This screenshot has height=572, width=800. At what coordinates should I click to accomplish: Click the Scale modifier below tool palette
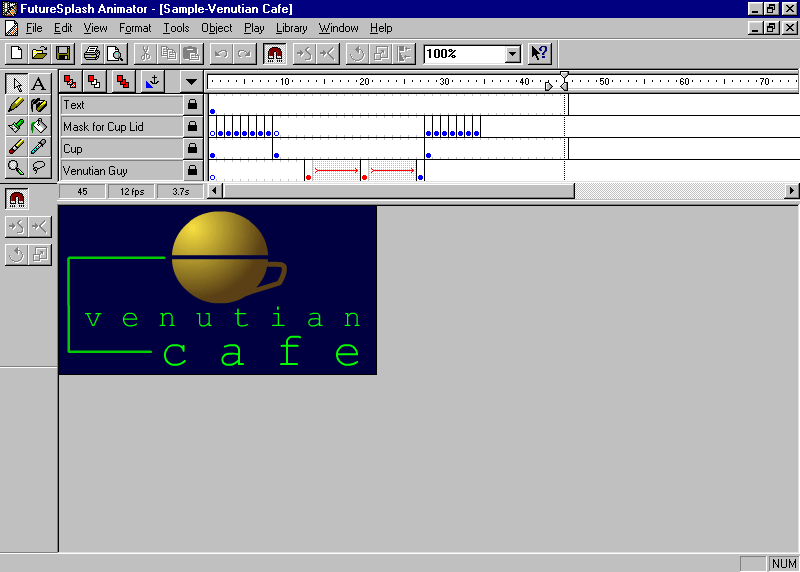point(39,254)
